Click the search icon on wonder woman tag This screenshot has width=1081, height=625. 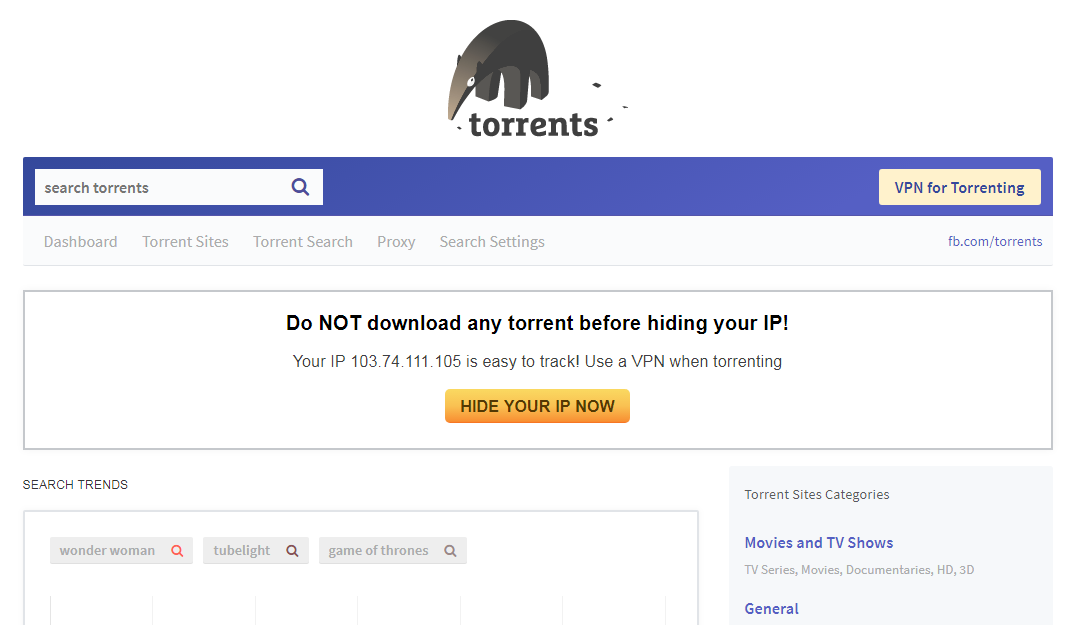pyautogui.click(x=177, y=551)
